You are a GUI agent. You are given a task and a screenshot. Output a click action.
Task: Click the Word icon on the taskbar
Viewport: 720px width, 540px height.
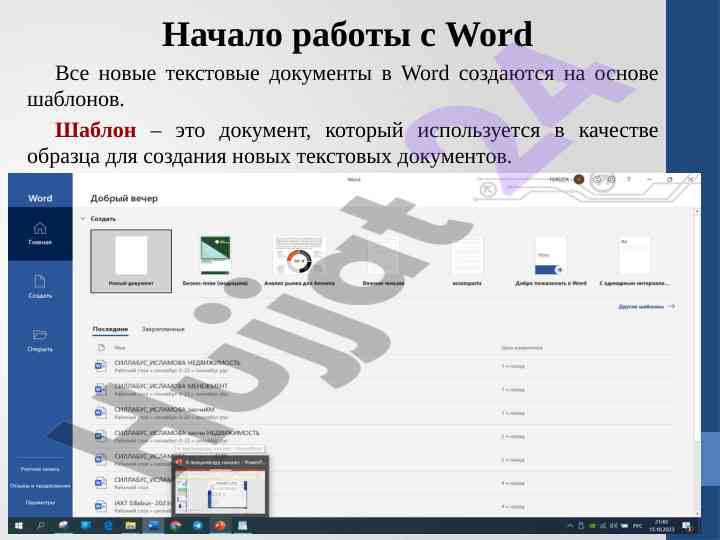(x=152, y=525)
